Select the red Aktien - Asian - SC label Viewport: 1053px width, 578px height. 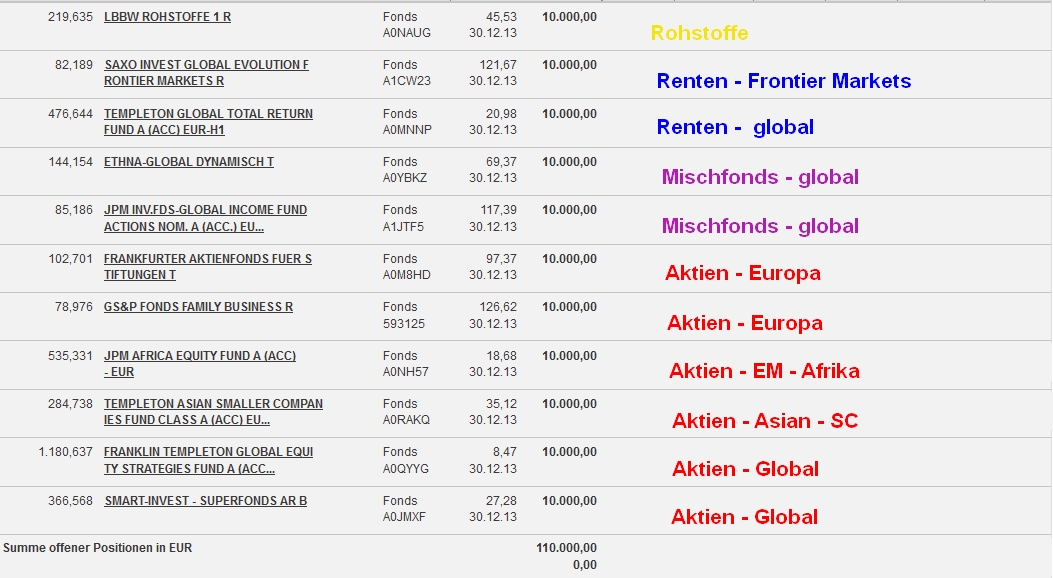(x=765, y=420)
